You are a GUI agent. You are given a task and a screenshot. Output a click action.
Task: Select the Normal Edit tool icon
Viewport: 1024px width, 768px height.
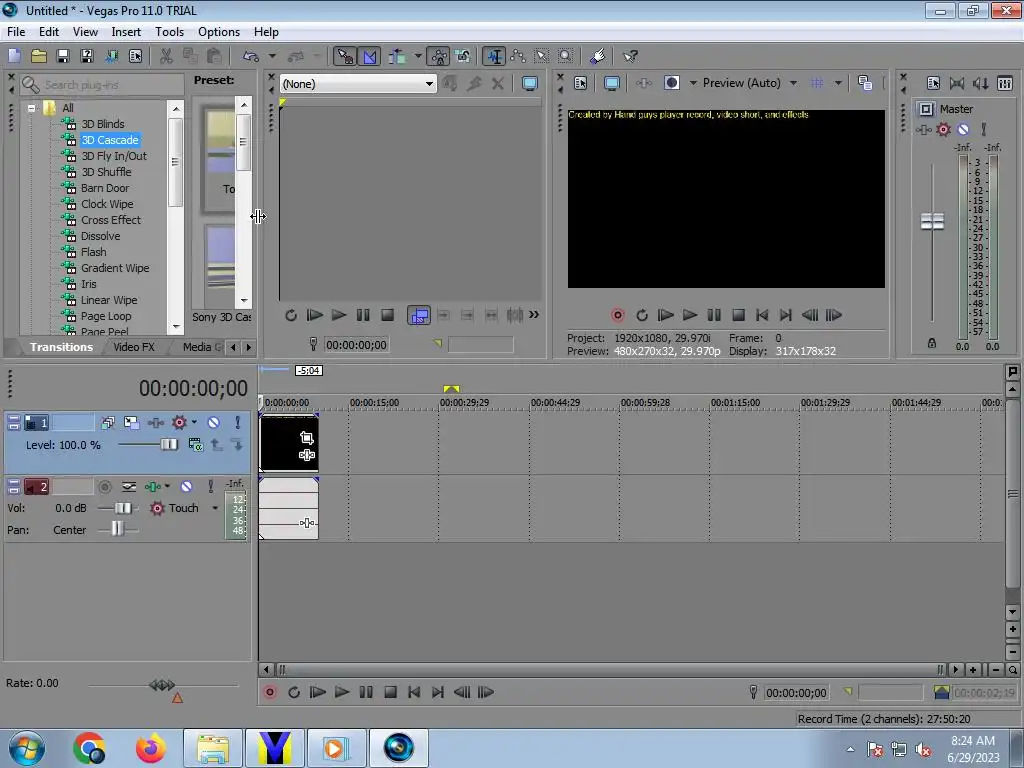(494, 56)
